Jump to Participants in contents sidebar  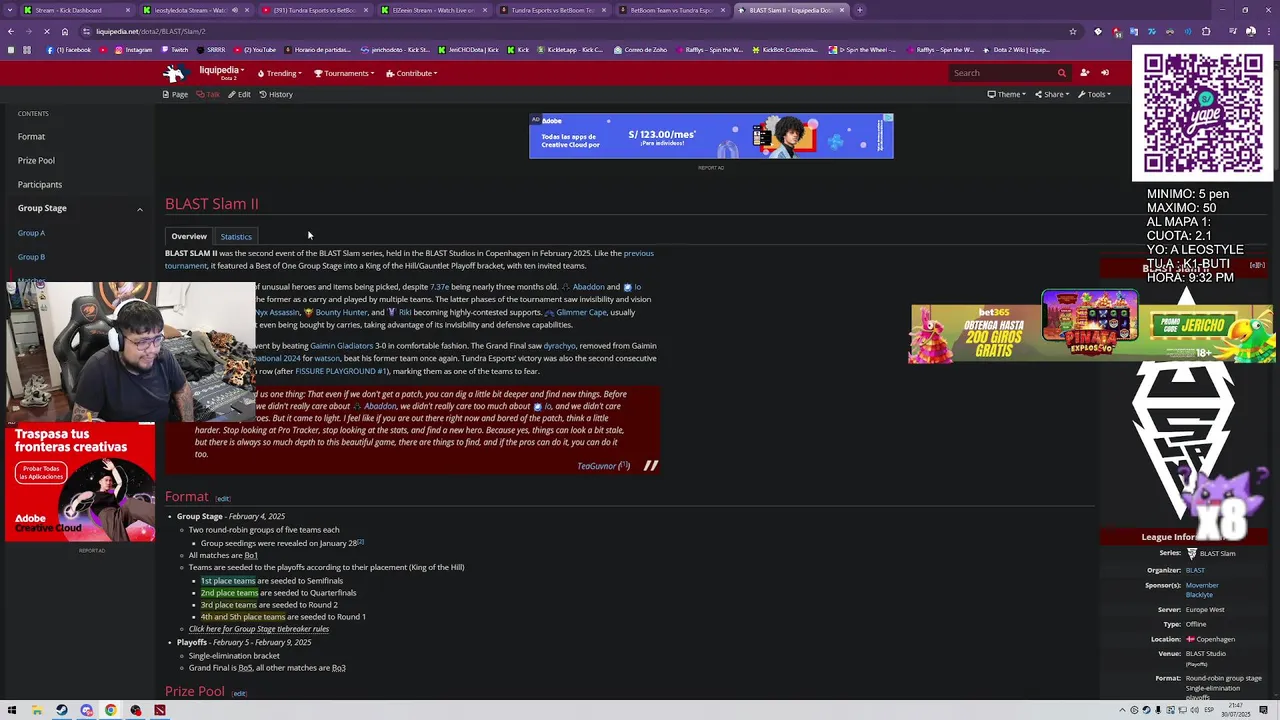click(x=40, y=185)
